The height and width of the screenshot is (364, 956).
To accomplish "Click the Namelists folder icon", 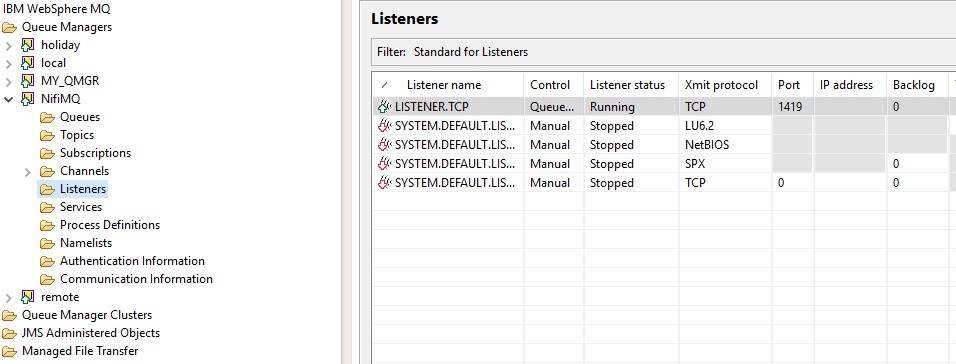I will coord(47,243).
